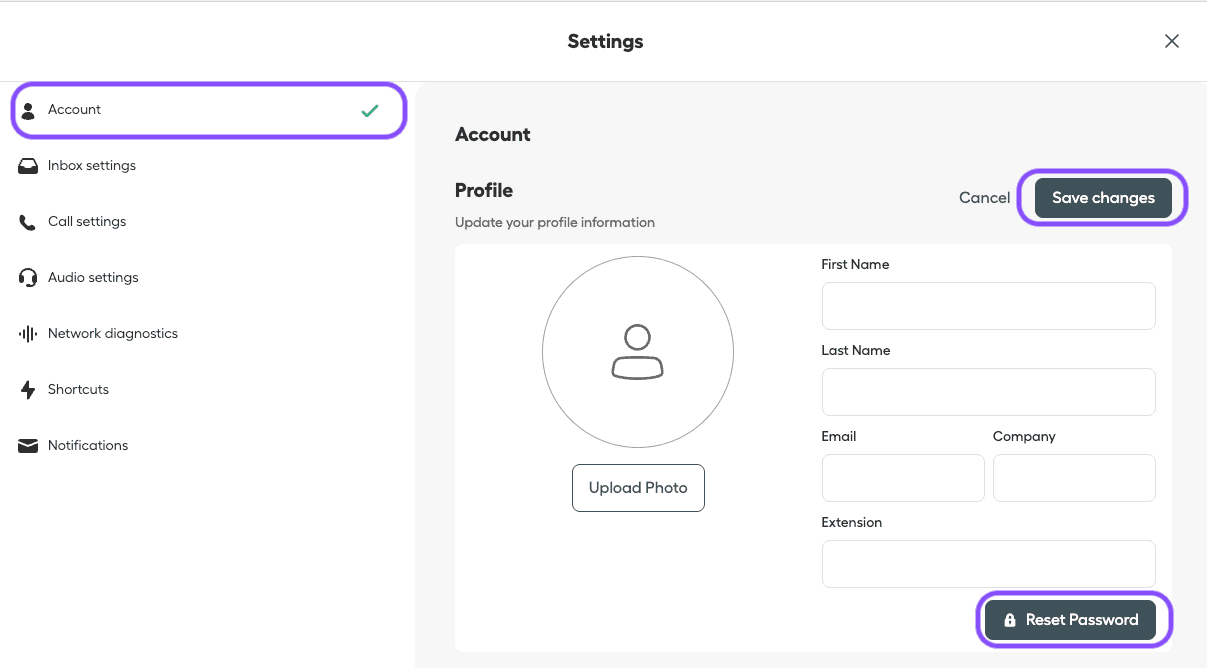Click into the Email input field
The height and width of the screenshot is (668, 1207).
(x=902, y=478)
